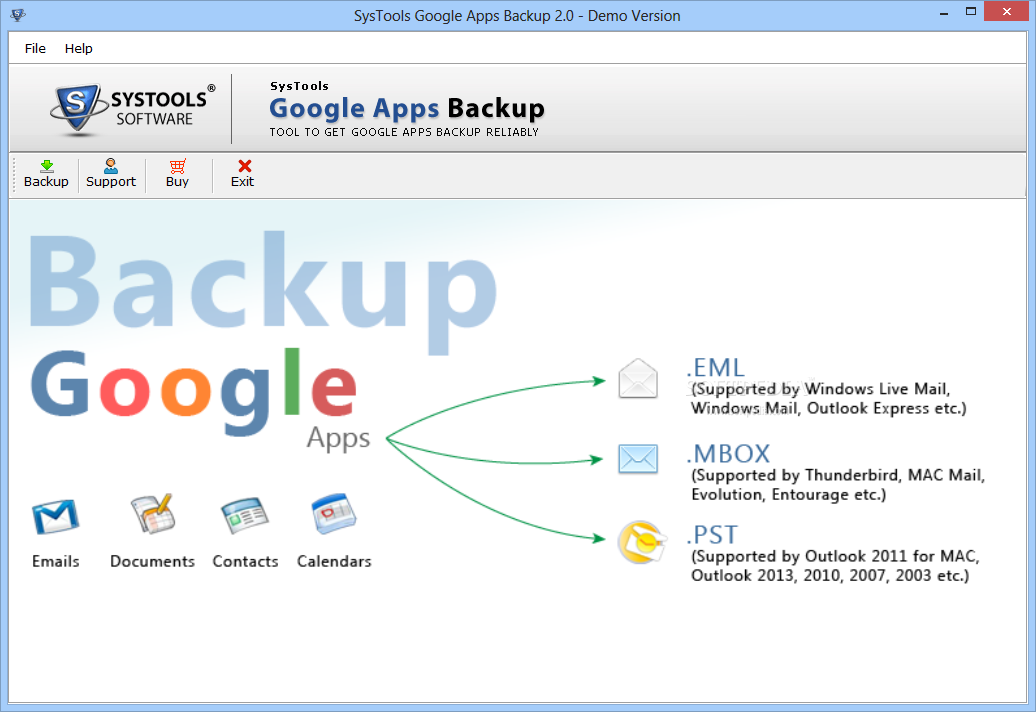Viewport: 1036px width, 712px height.
Task: Click the EML open envelope icon
Action: click(638, 378)
